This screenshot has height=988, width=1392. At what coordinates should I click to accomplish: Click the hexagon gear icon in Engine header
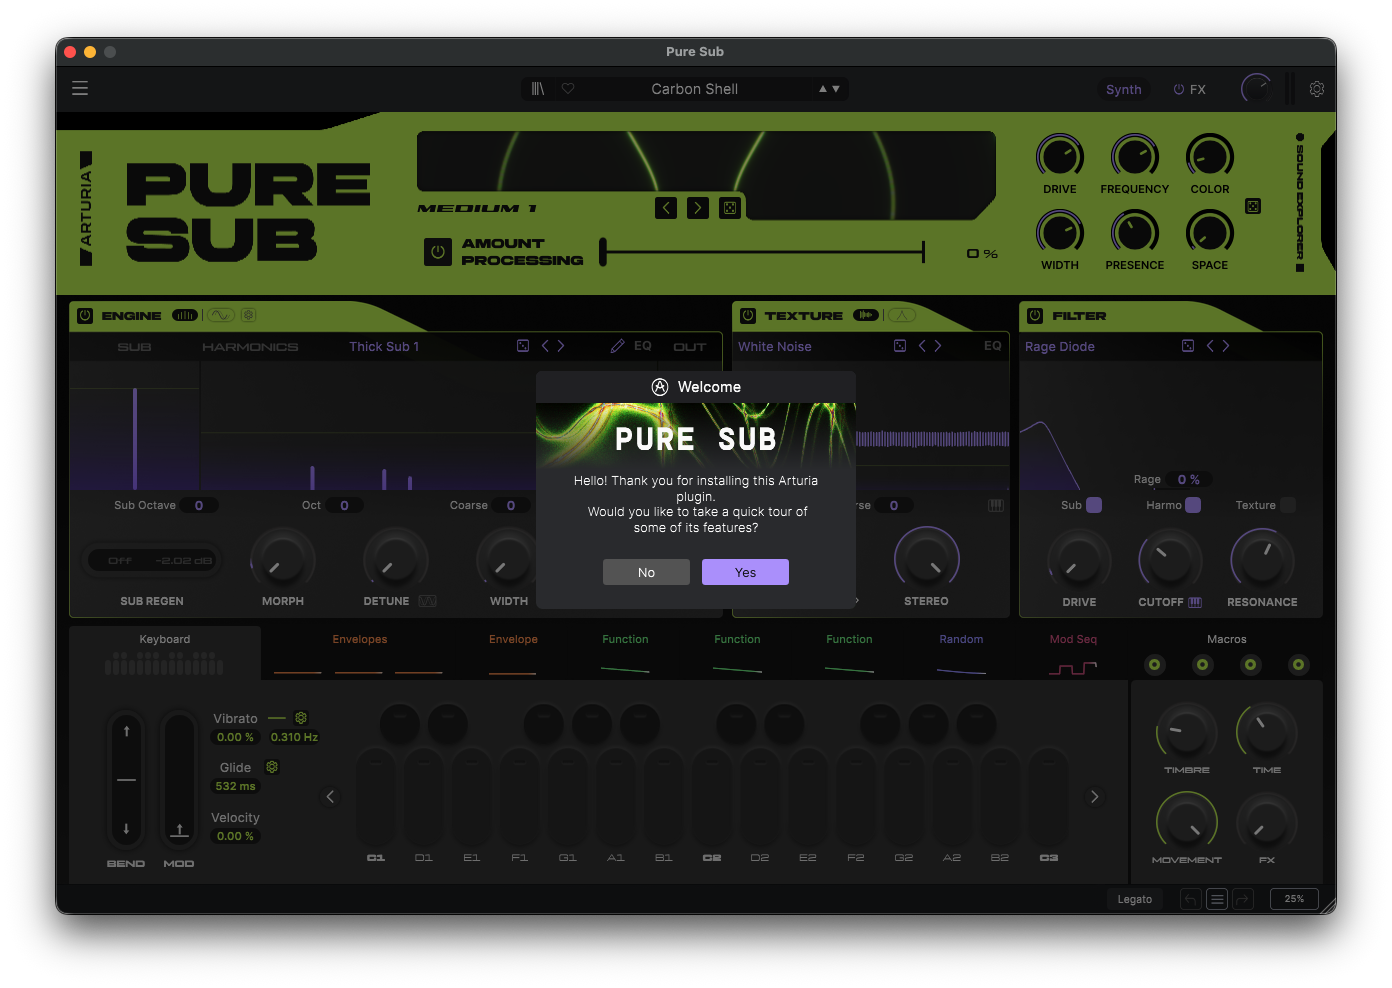pyautogui.click(x=249, y=315)
